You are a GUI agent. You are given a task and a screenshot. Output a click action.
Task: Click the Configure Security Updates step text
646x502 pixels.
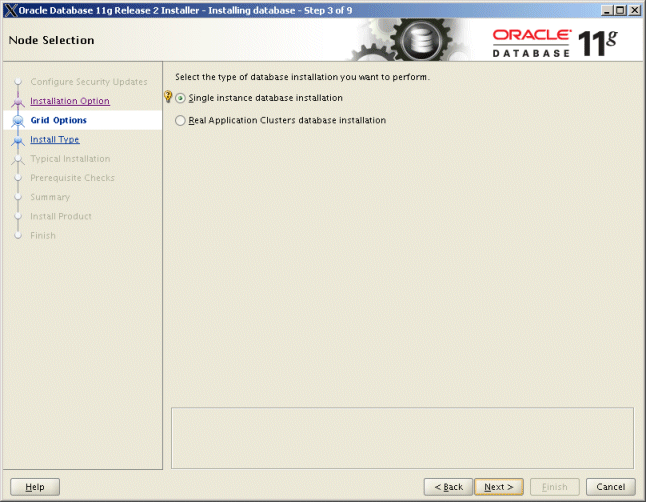[x=89, y=82]
